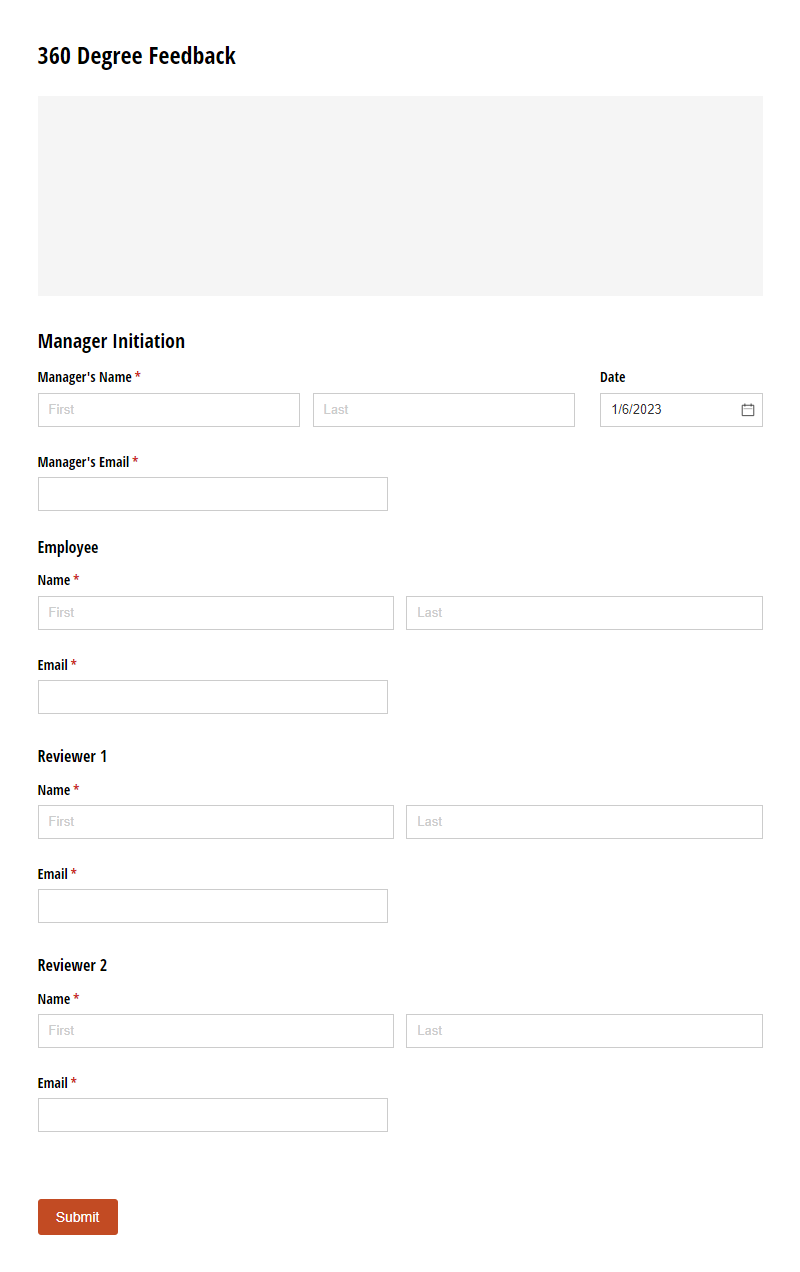Click the Reviewer 2 section heading
The image size is (800, 1272).
(x=72, y=965)
